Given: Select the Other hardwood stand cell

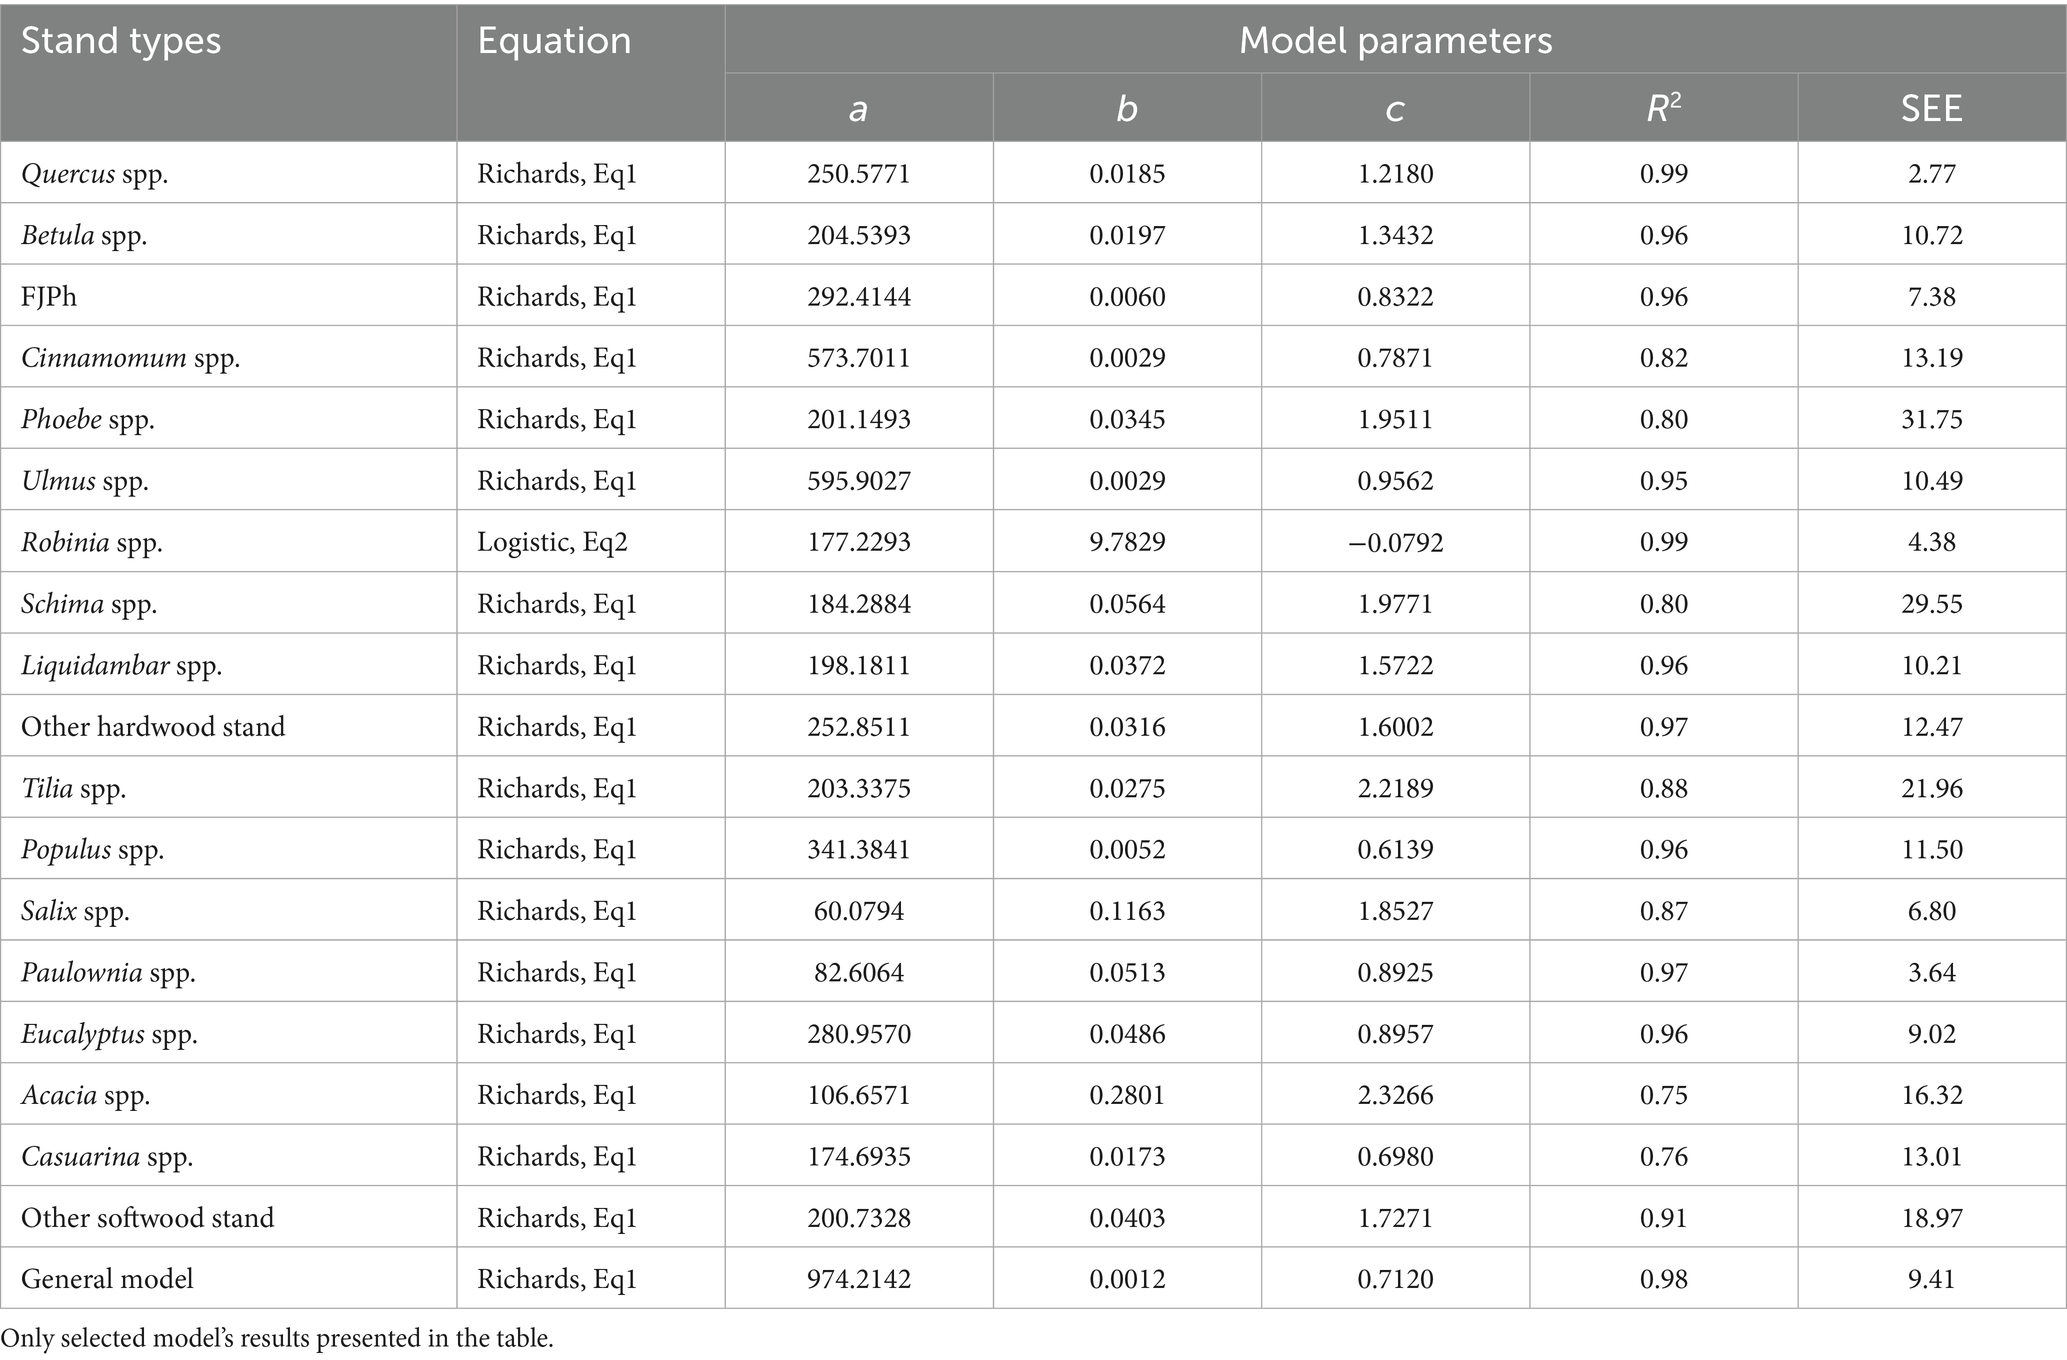Looking at the screenshot, I should point(153,727).
